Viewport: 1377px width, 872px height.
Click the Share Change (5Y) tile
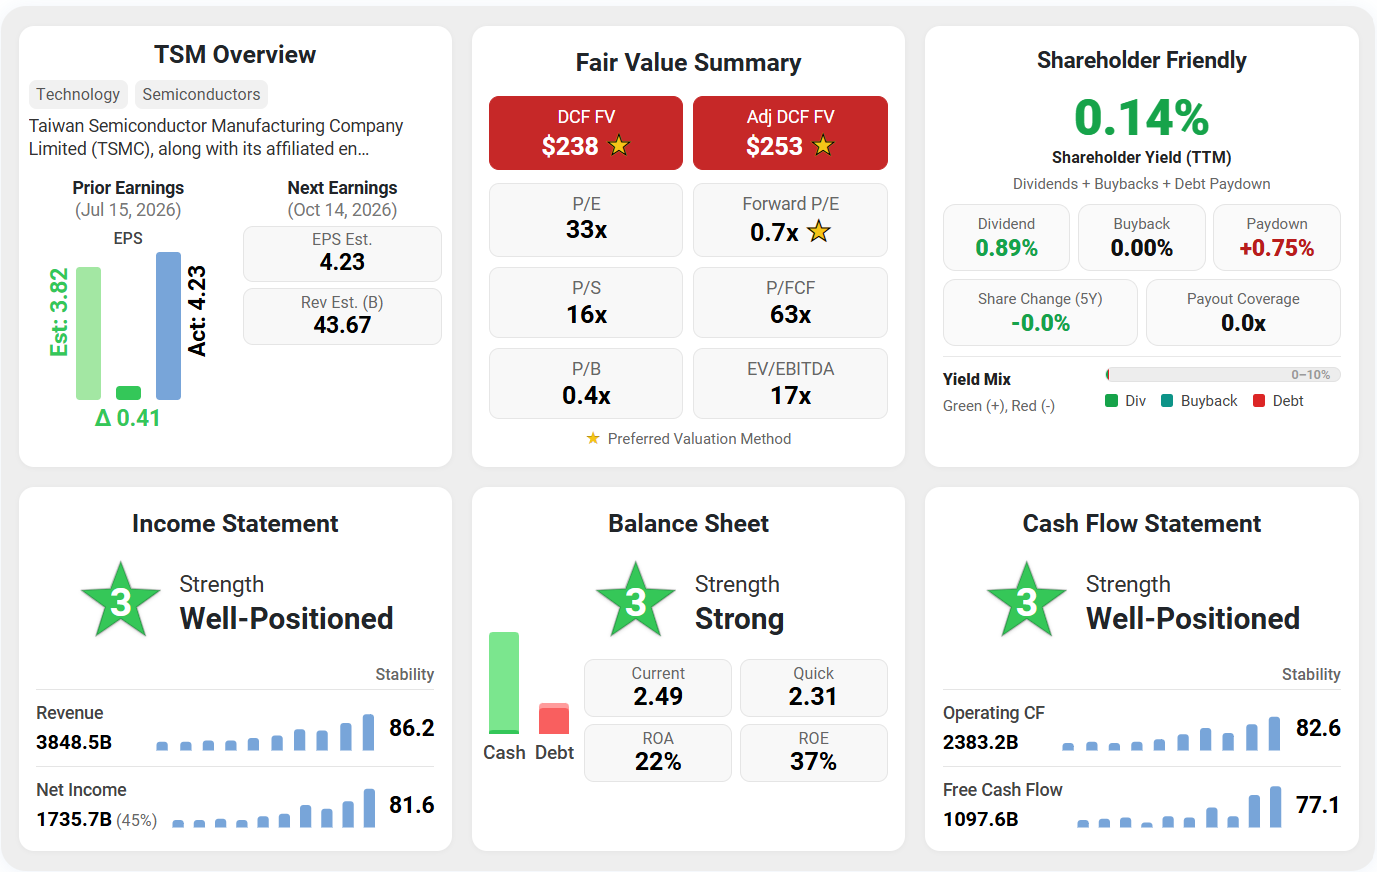pos(1040,313)
